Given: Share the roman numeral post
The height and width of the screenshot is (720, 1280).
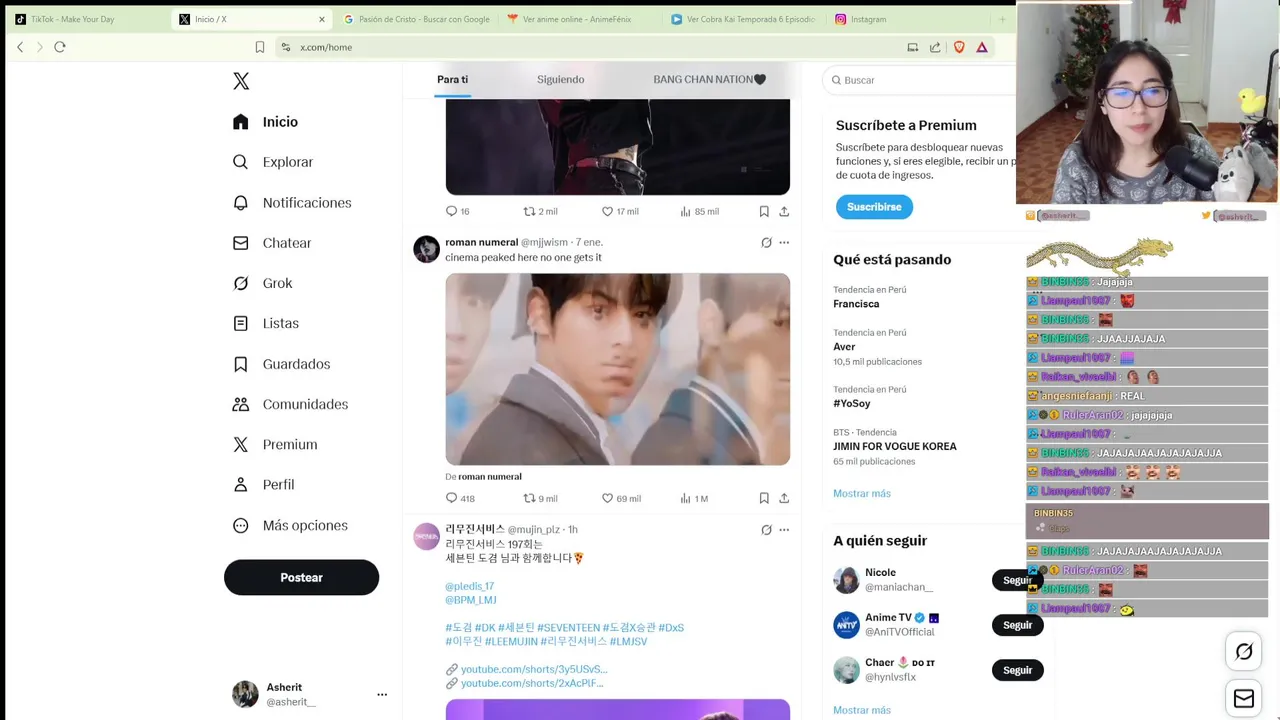Looking at the screenshot, I should coord(784,498).
